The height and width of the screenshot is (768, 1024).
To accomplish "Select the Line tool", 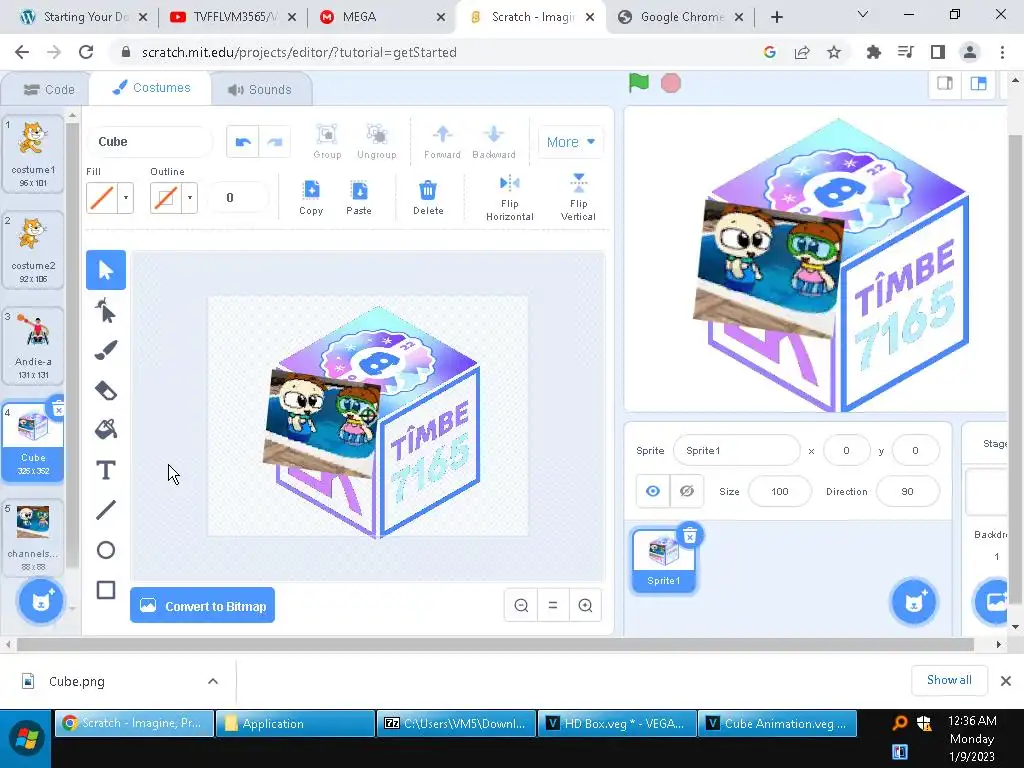I will 106,510.
